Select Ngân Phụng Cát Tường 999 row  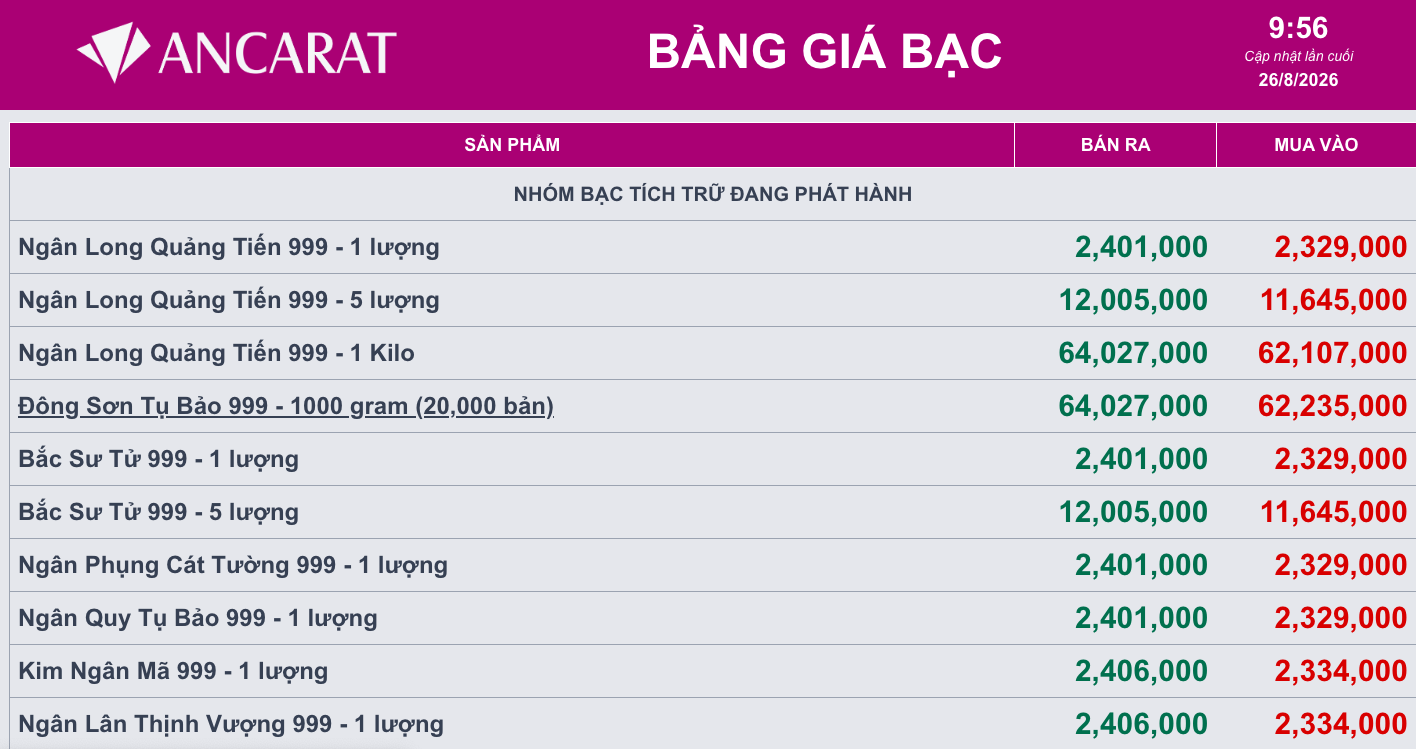tap(713, 565)
